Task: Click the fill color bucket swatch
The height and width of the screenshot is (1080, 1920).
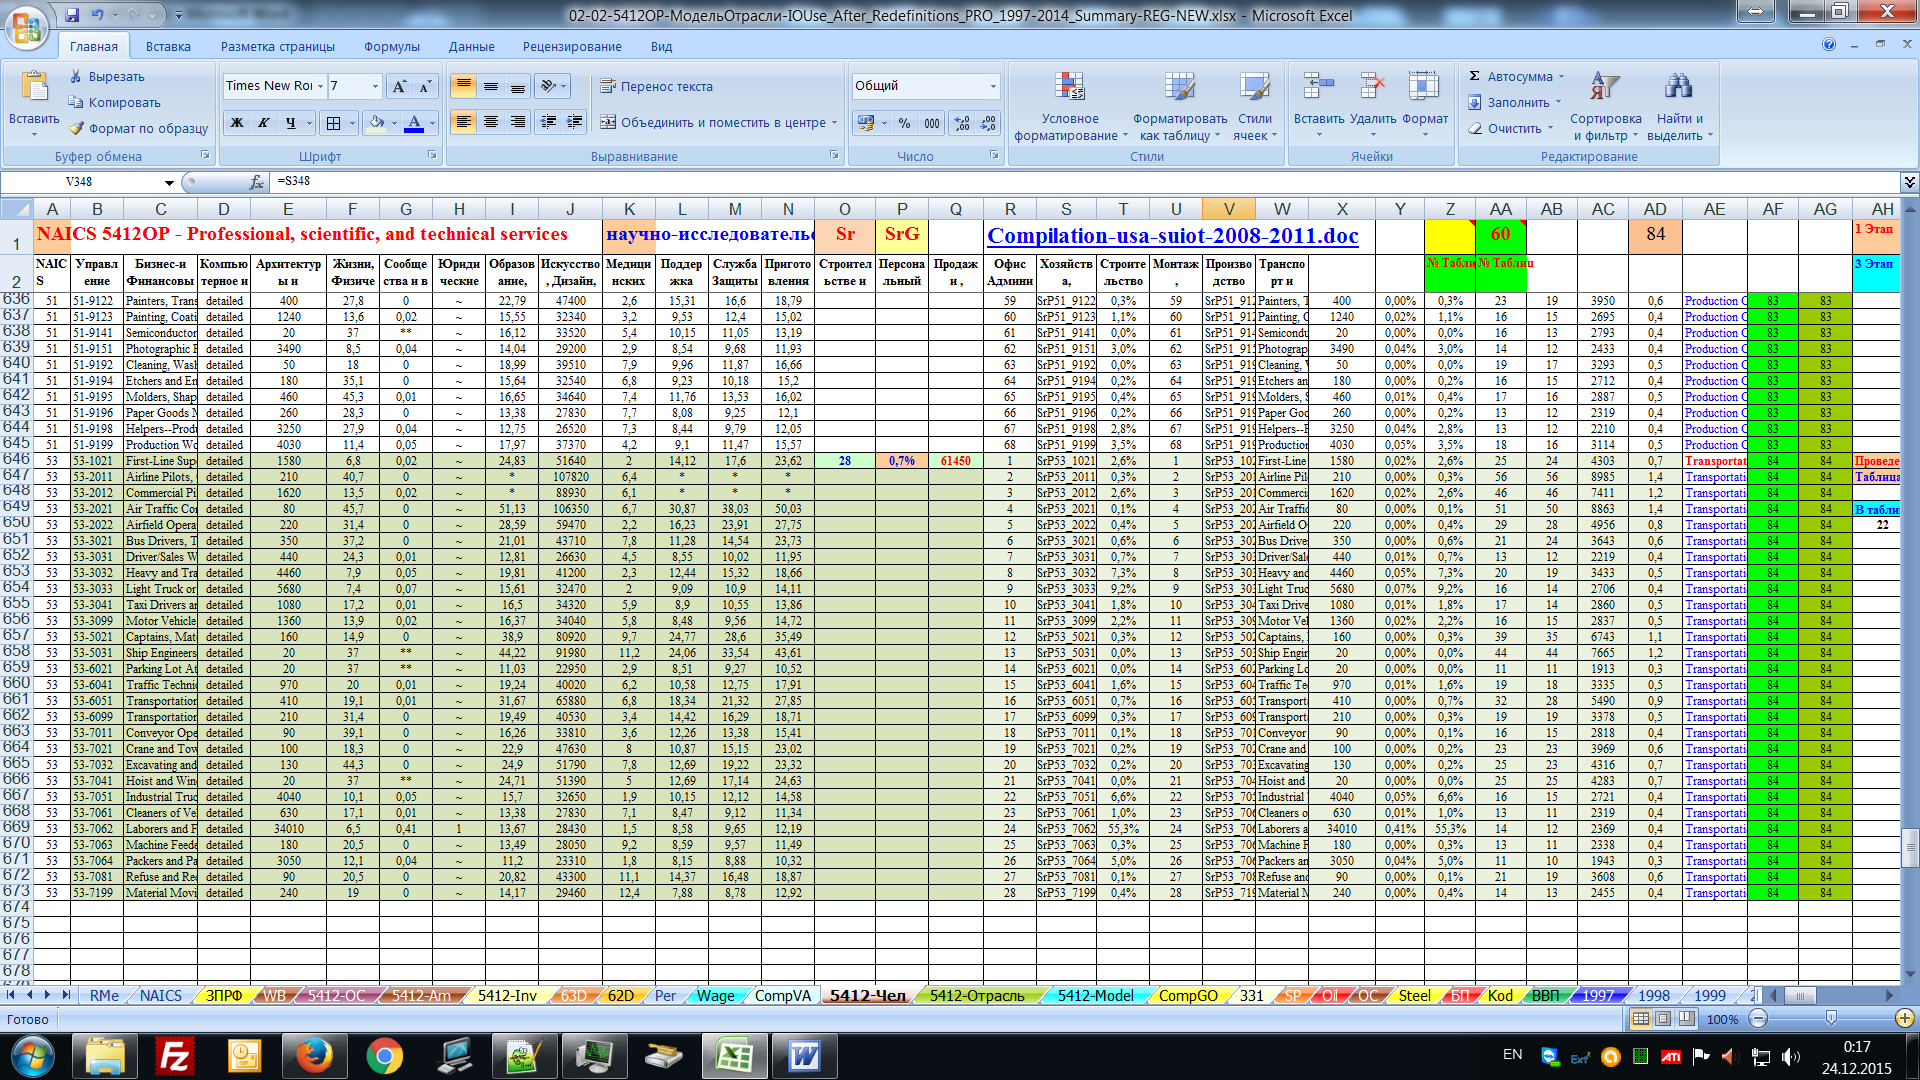Action: pyautogui.click(x=377, y=123)
